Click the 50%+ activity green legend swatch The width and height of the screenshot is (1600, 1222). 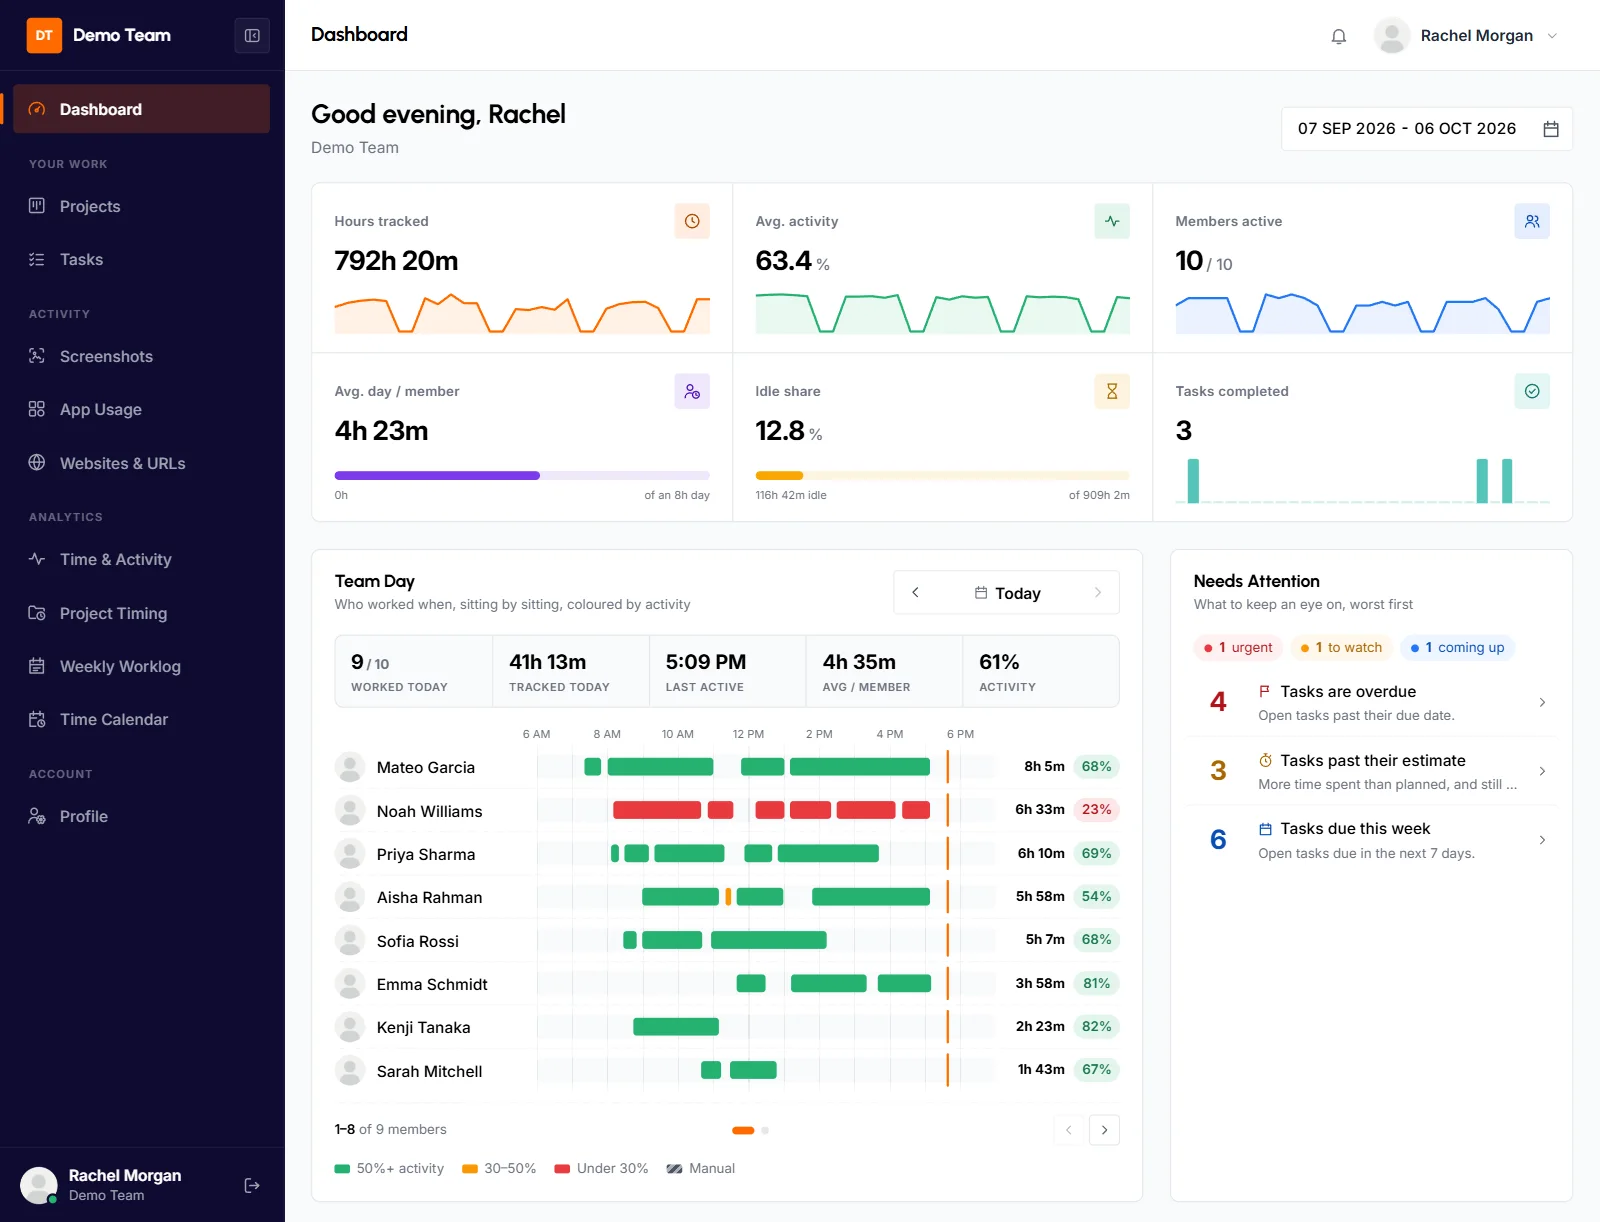click(342, 1169)
